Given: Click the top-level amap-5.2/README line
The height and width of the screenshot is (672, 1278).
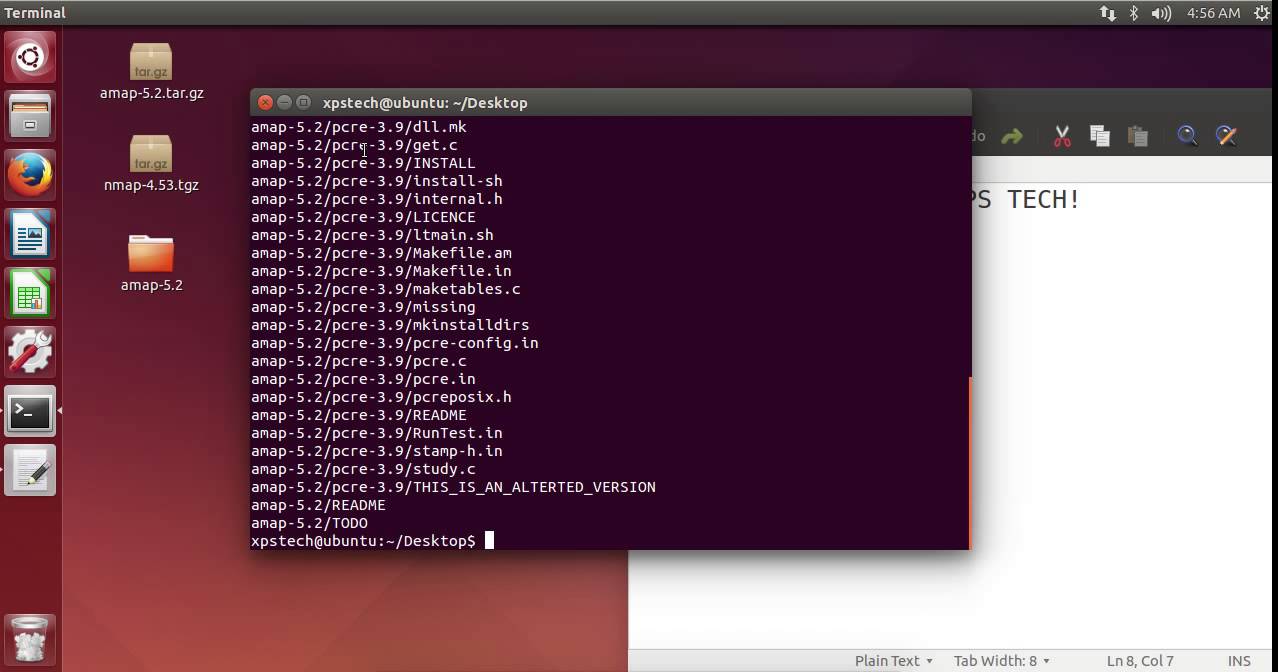Looking at the screenshot, I should point(318,505).
